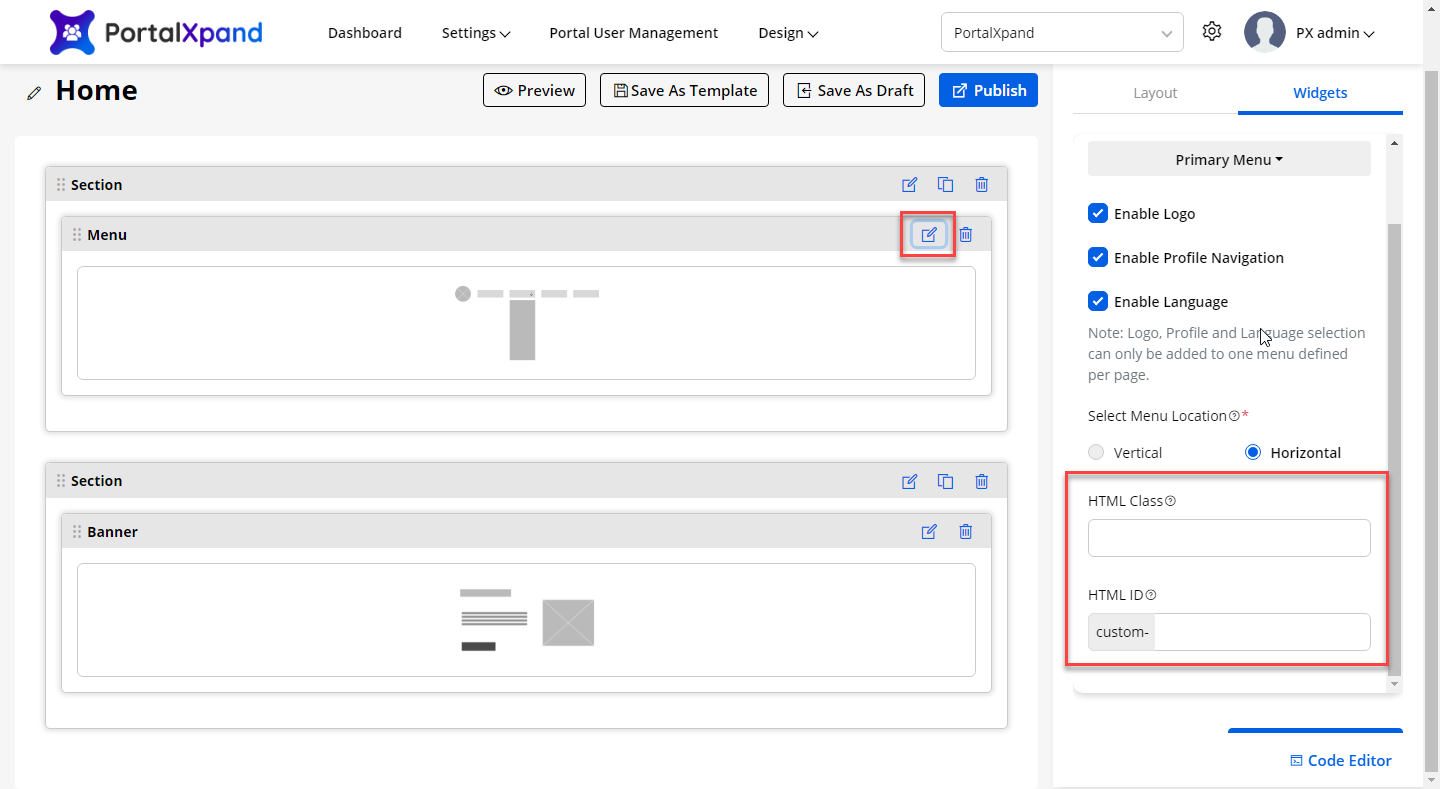Delete the first Section
Screen dimensions: 1440x789
click(981, 185)
